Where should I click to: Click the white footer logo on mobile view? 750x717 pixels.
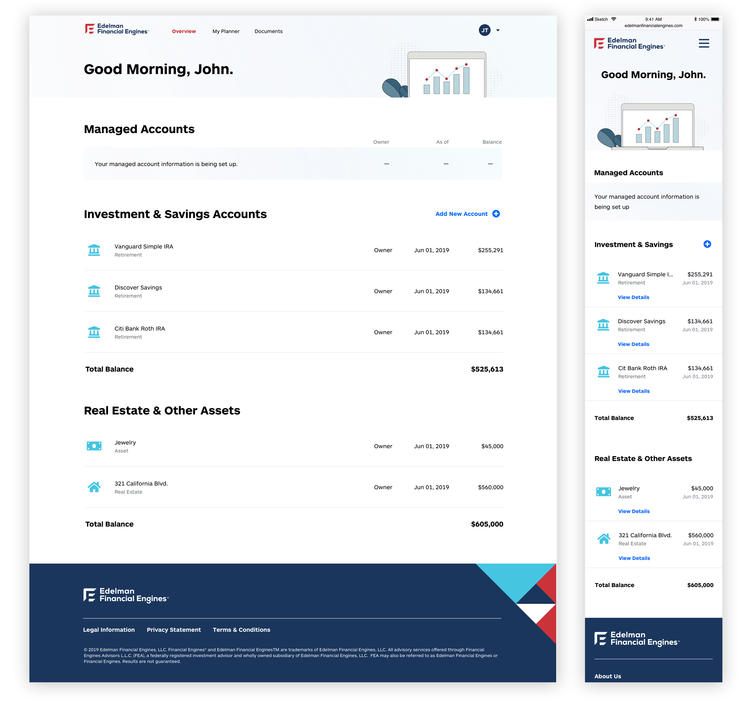(x=637, y=639)
